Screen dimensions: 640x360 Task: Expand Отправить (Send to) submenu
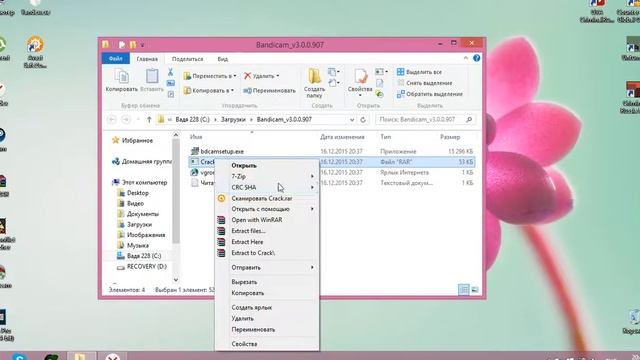tap(267, 268)
